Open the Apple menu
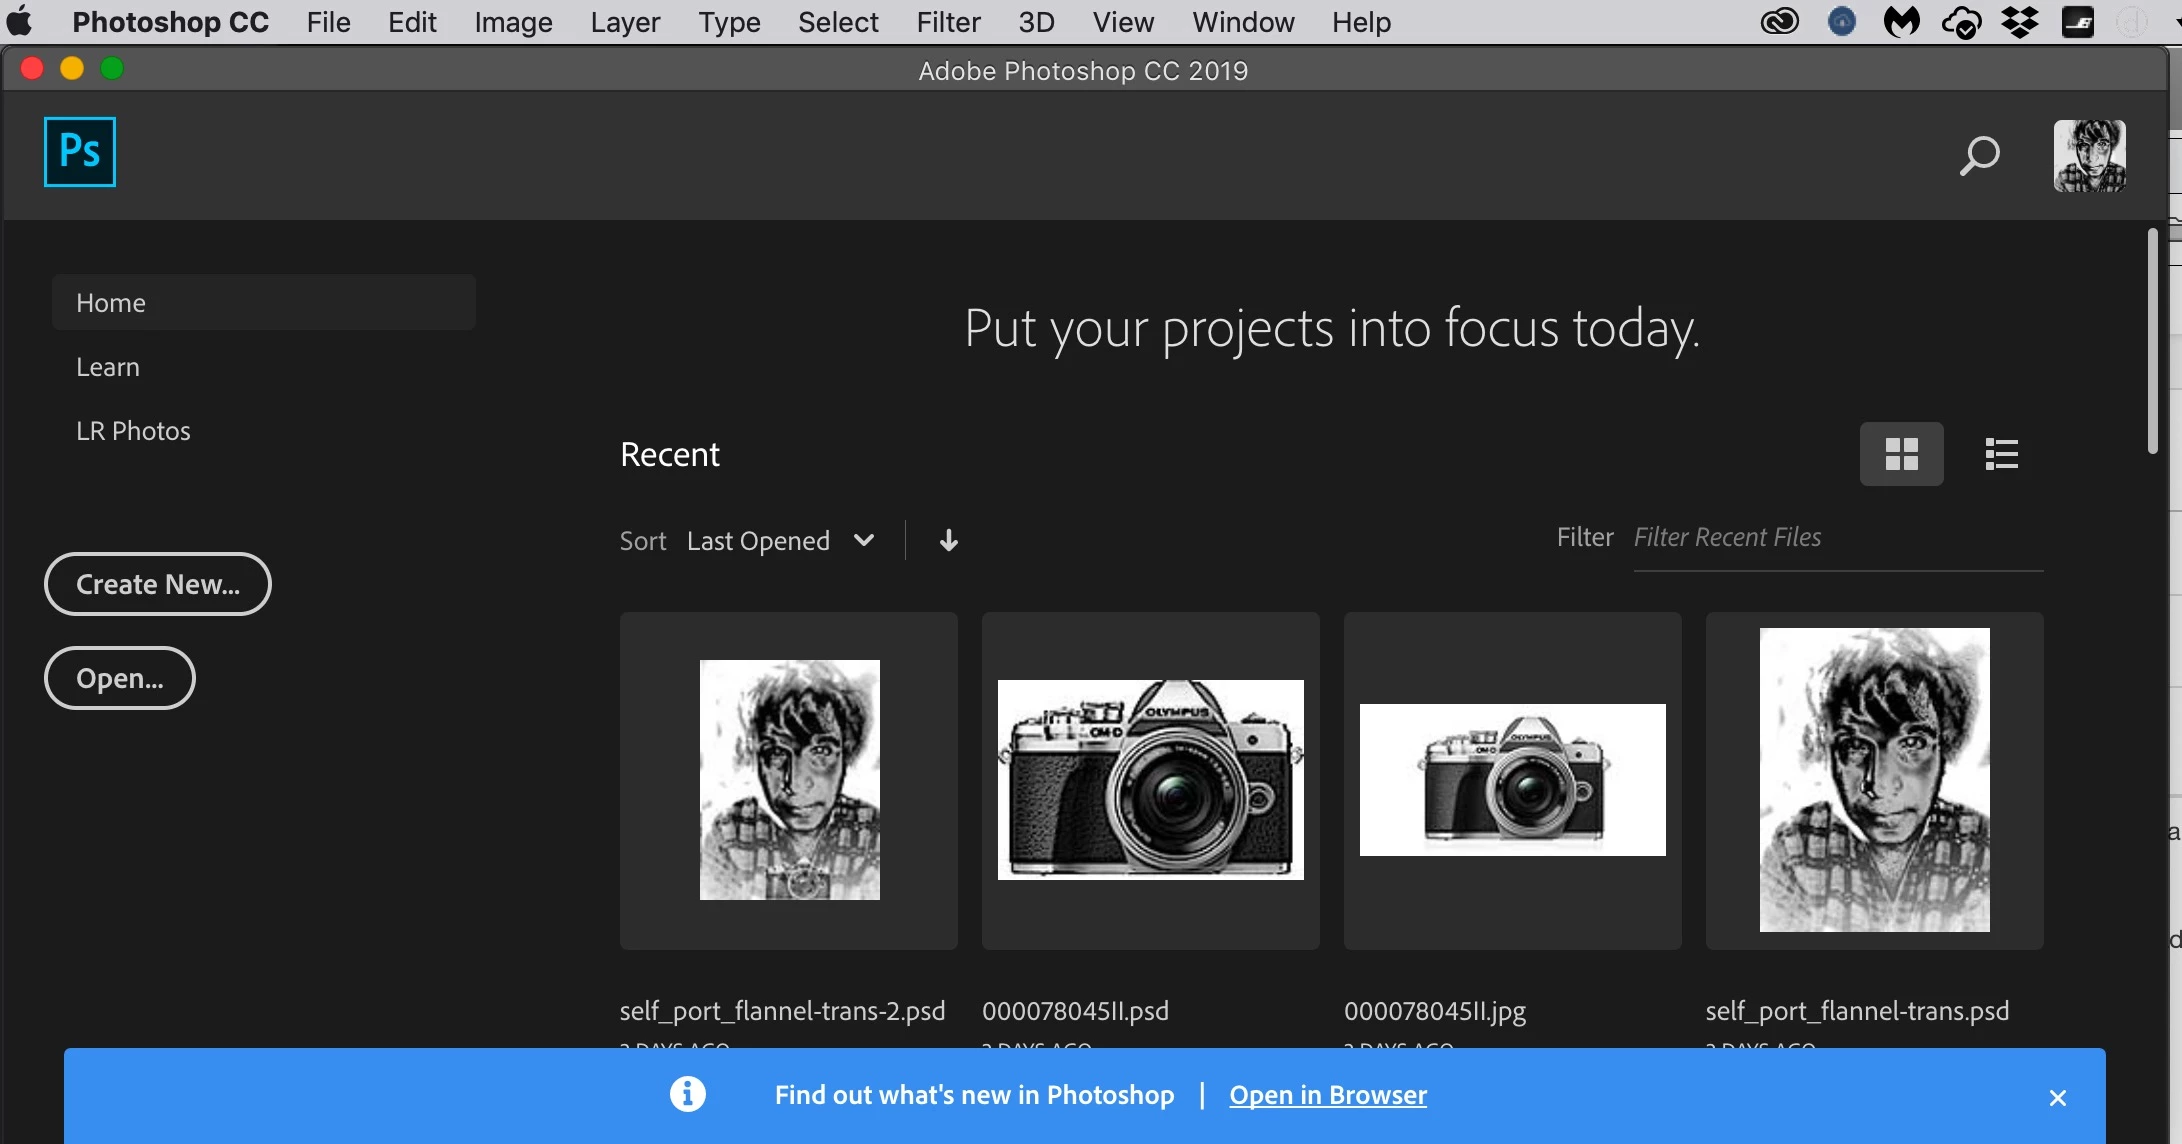2182x1144 pixels. (x=20, y=21)
